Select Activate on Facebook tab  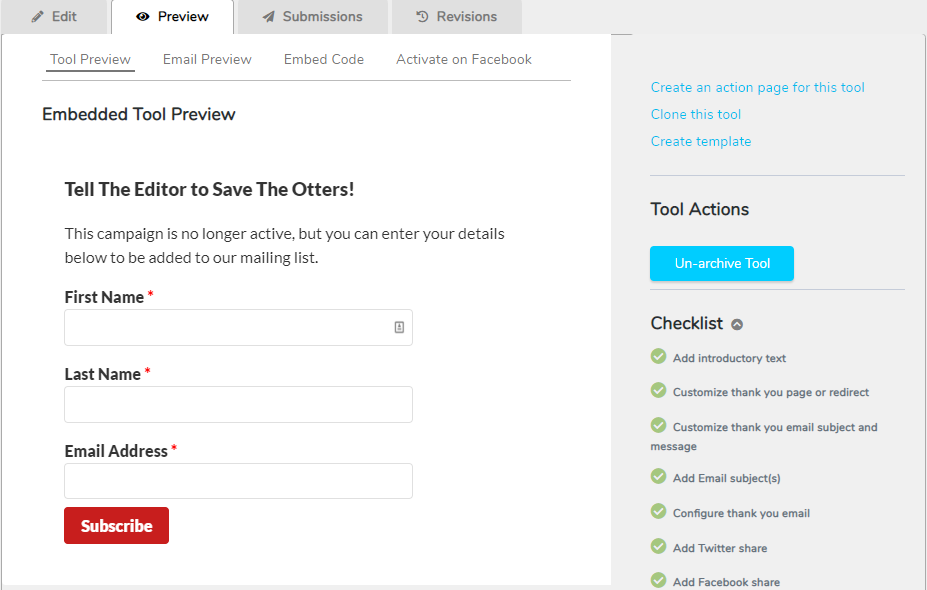[x=464, y=59]
